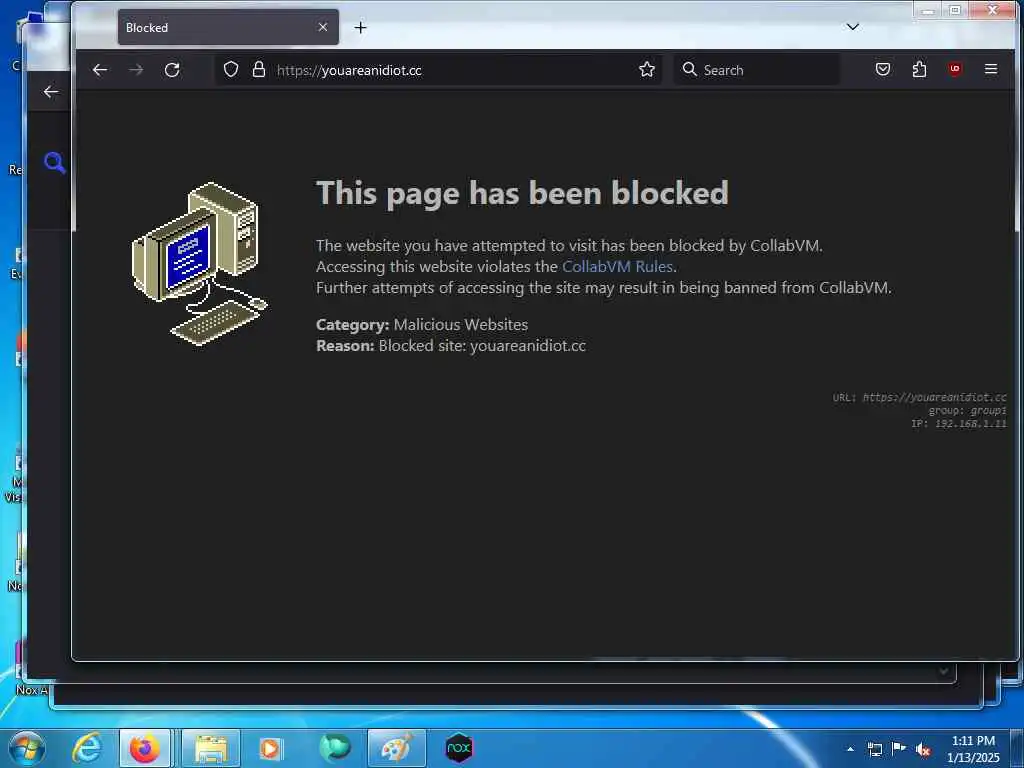Open the CollabVM Rules link
Viewport: 1024px width, 768px height.
(617, 266)
